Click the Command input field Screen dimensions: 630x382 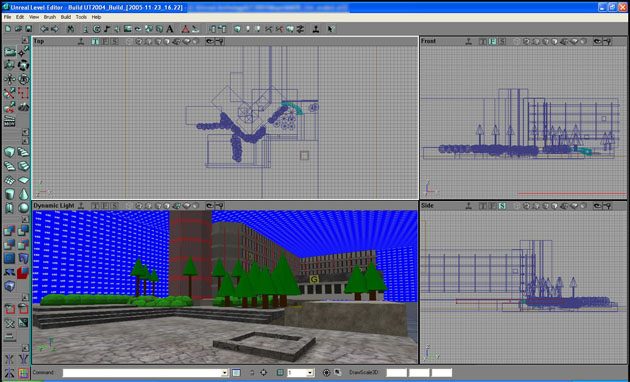[x=142, y=373]
